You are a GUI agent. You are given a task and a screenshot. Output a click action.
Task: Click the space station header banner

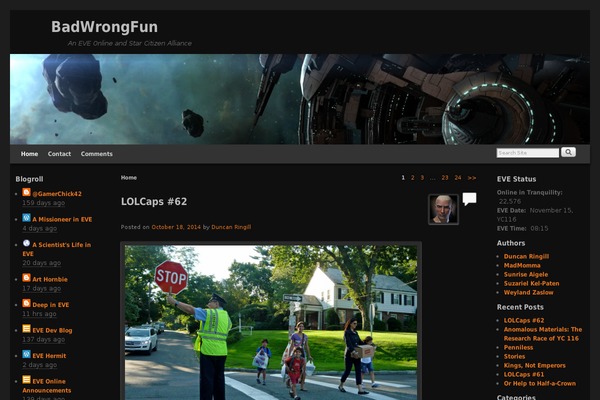300,99
